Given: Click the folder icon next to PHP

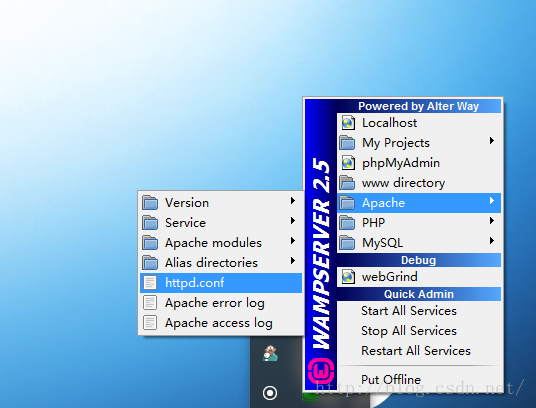Looking at the screenshot, I should click(x=347, y=223).
